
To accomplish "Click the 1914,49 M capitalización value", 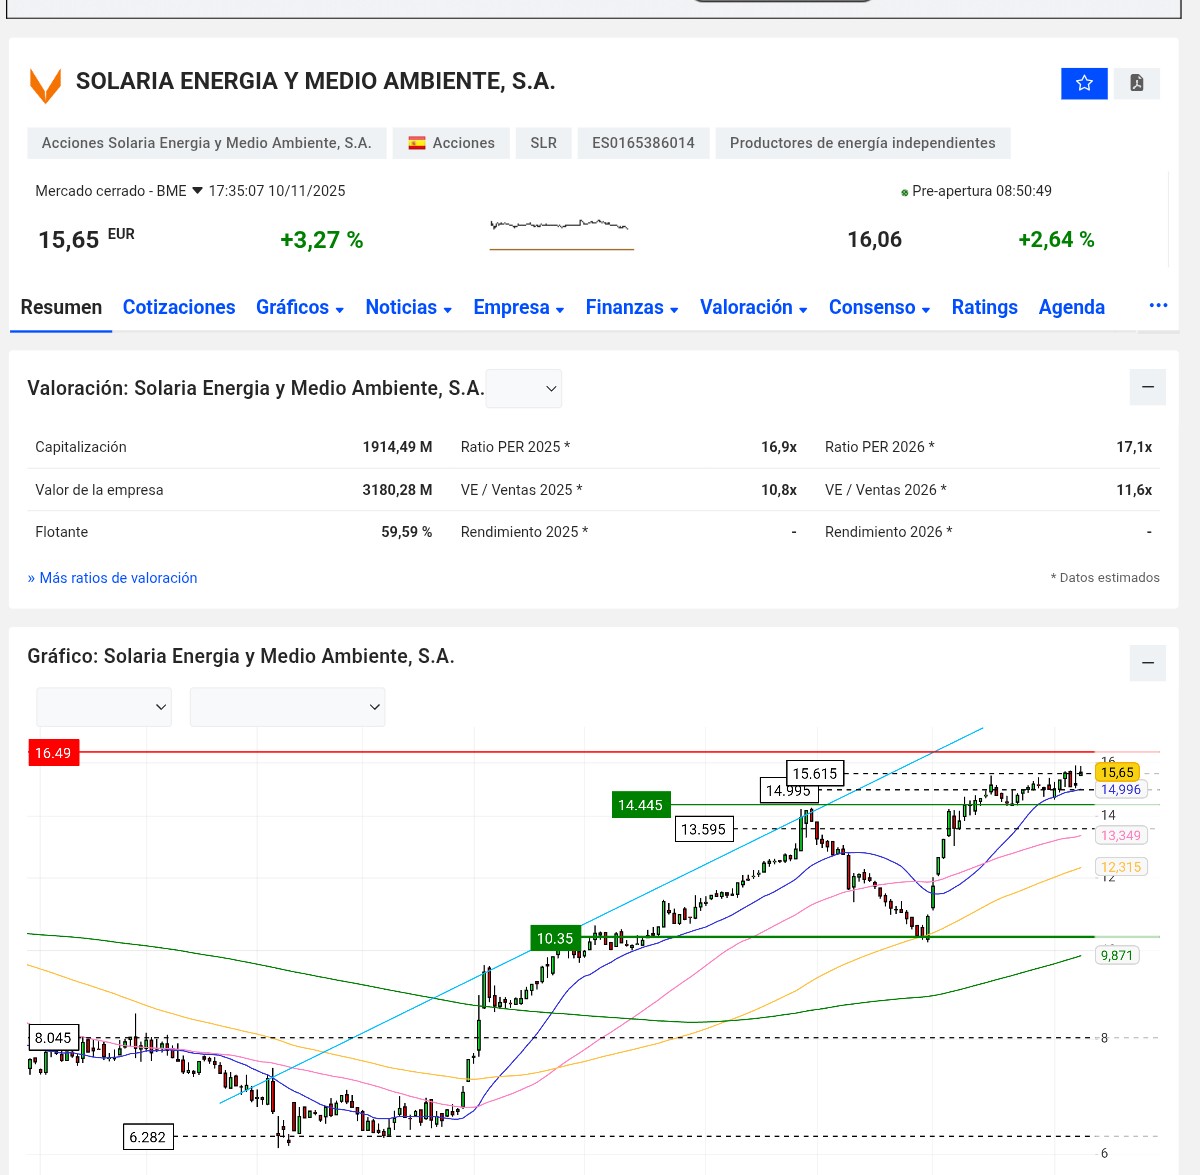I will pyautogui.click(x=397, y=447).
